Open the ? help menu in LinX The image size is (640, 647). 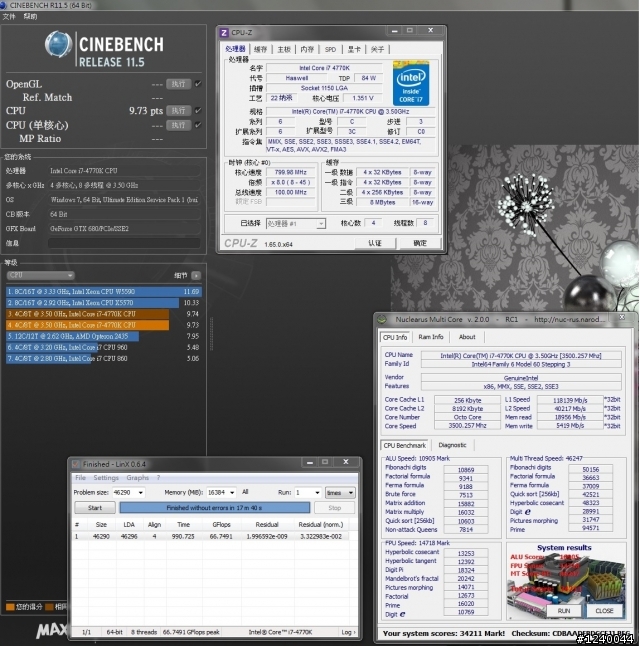click(158, 478)
